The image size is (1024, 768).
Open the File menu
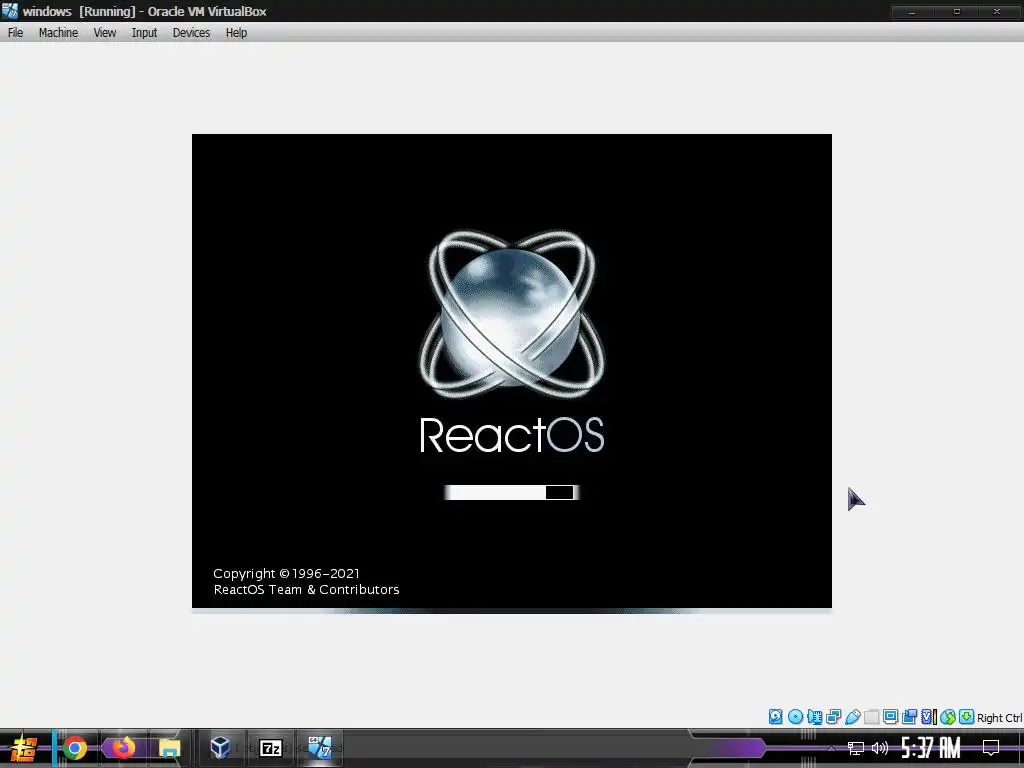[x=16, y=33]
